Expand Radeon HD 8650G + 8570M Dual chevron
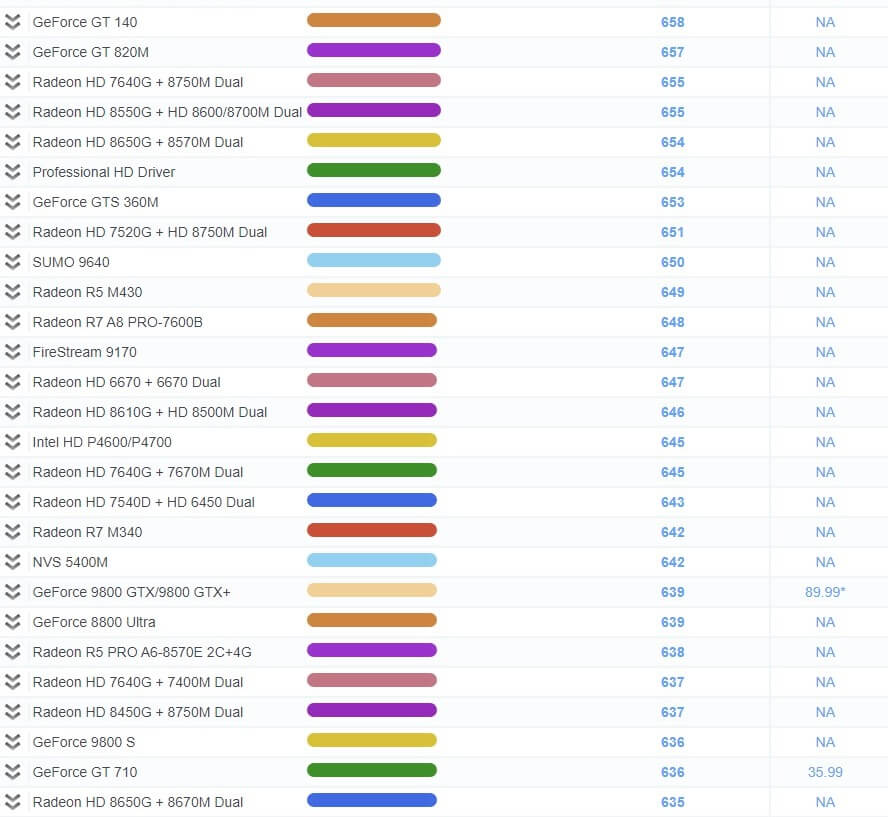 [12, 142]
